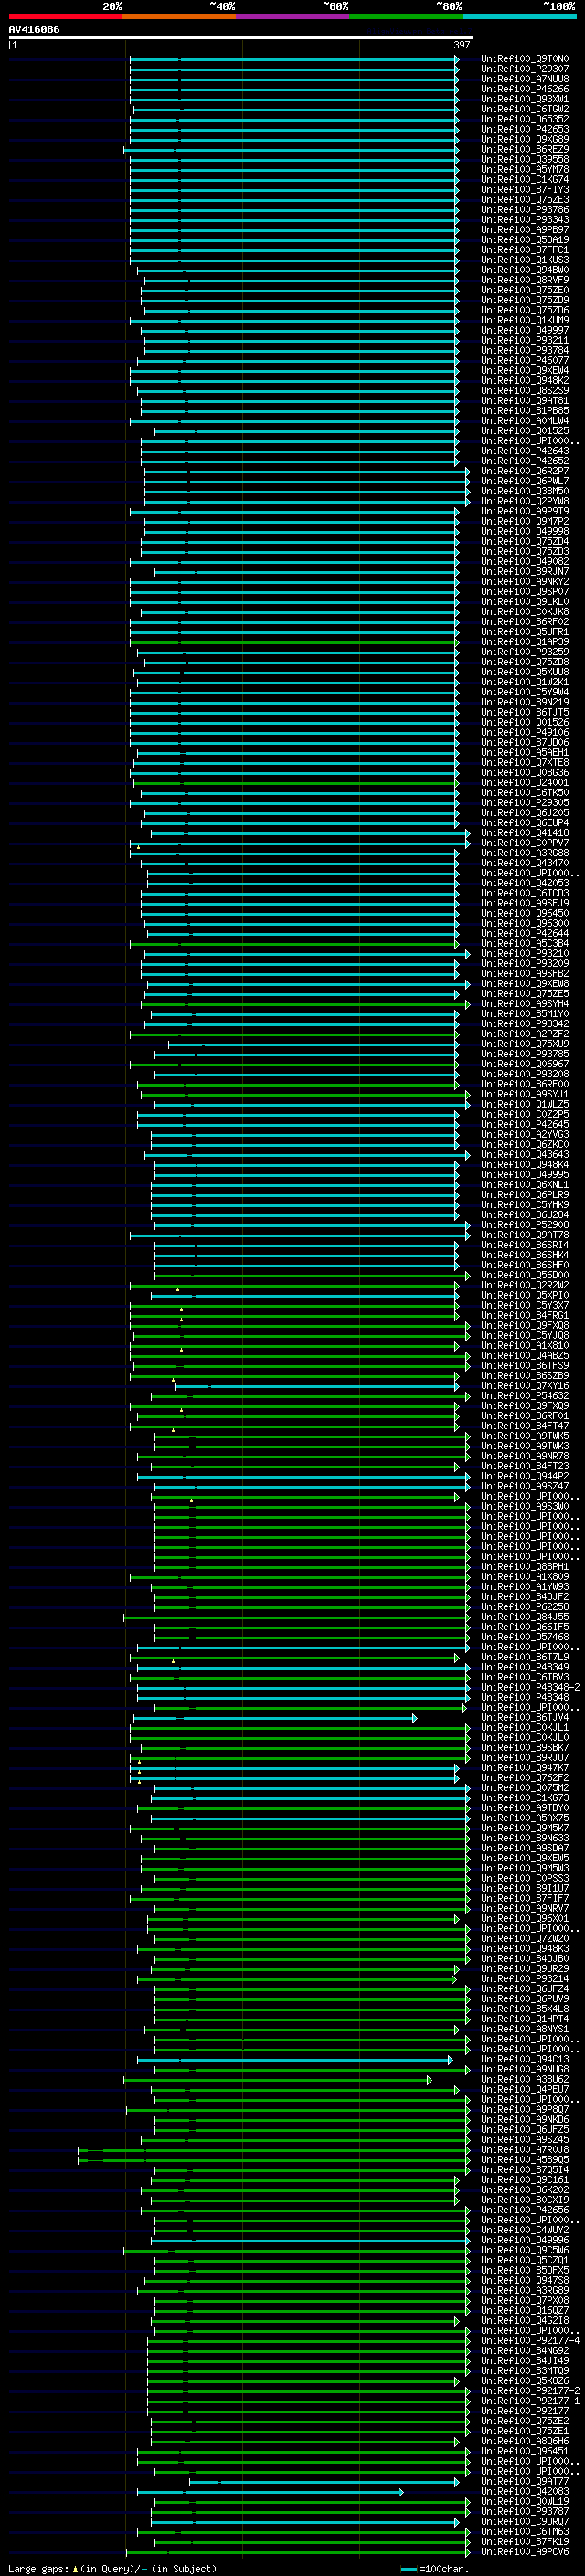
Task: Click label UniRef100_P93210
Action: 525,954
